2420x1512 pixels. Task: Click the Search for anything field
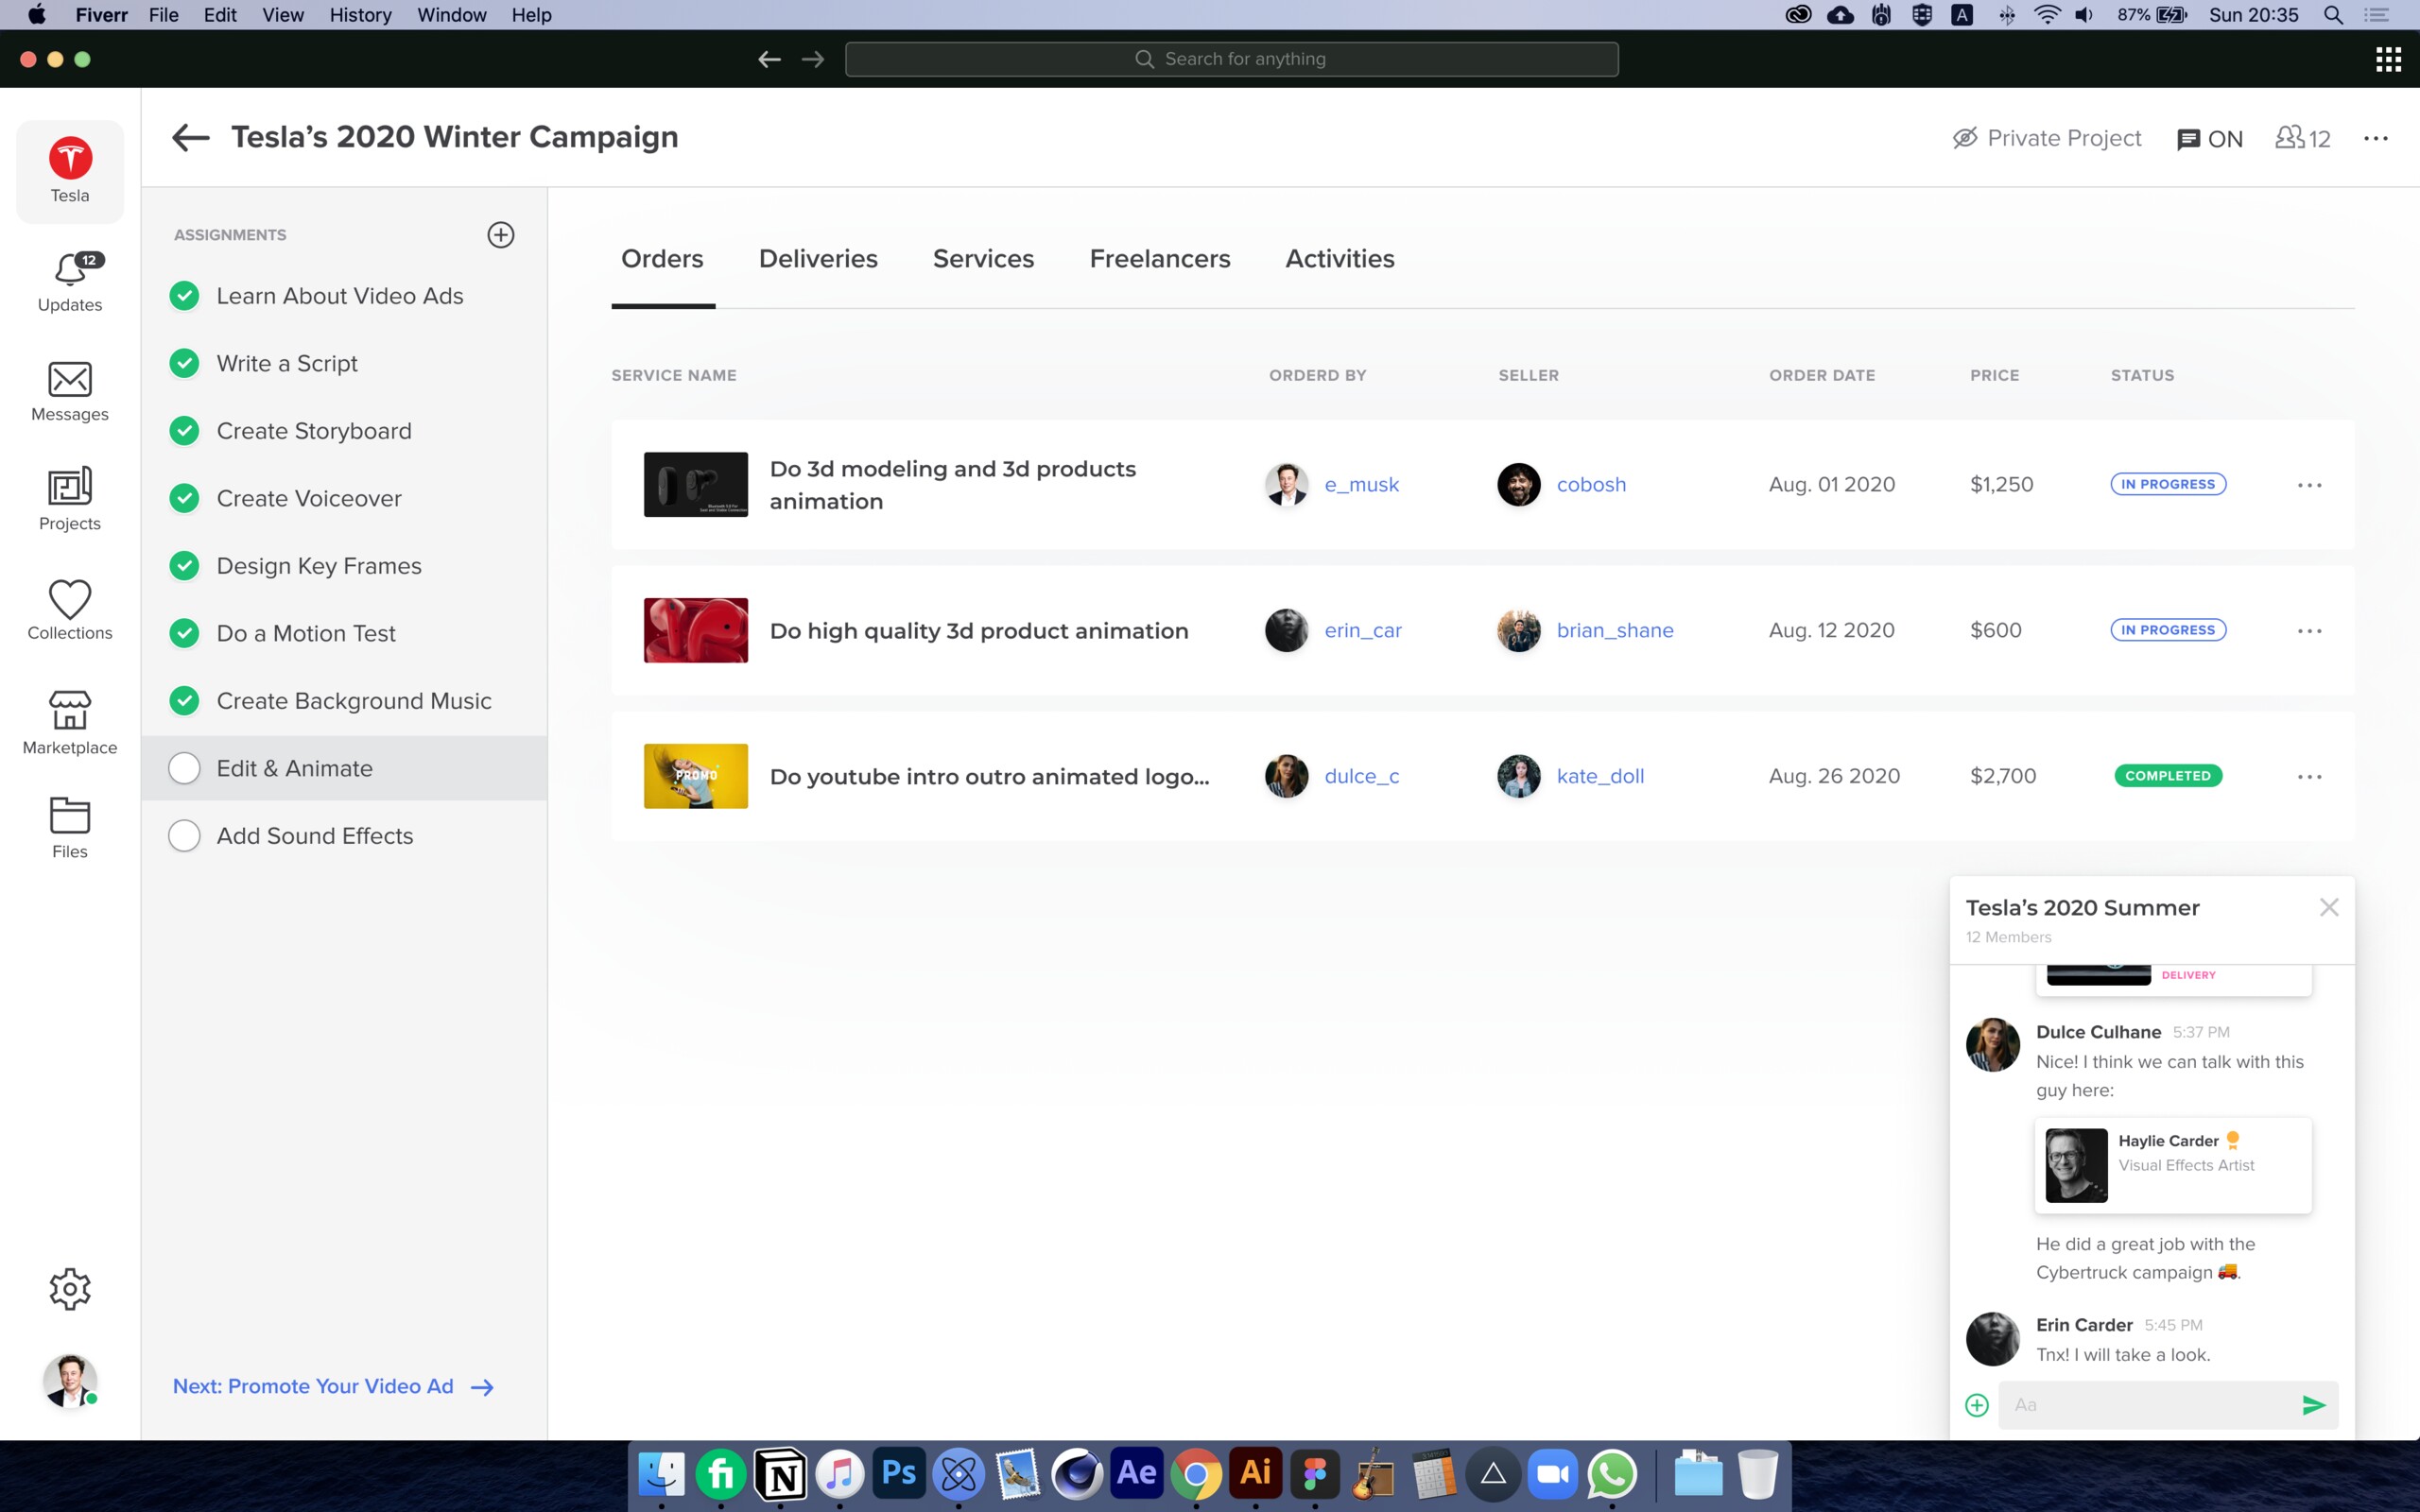pos(1231,59)
